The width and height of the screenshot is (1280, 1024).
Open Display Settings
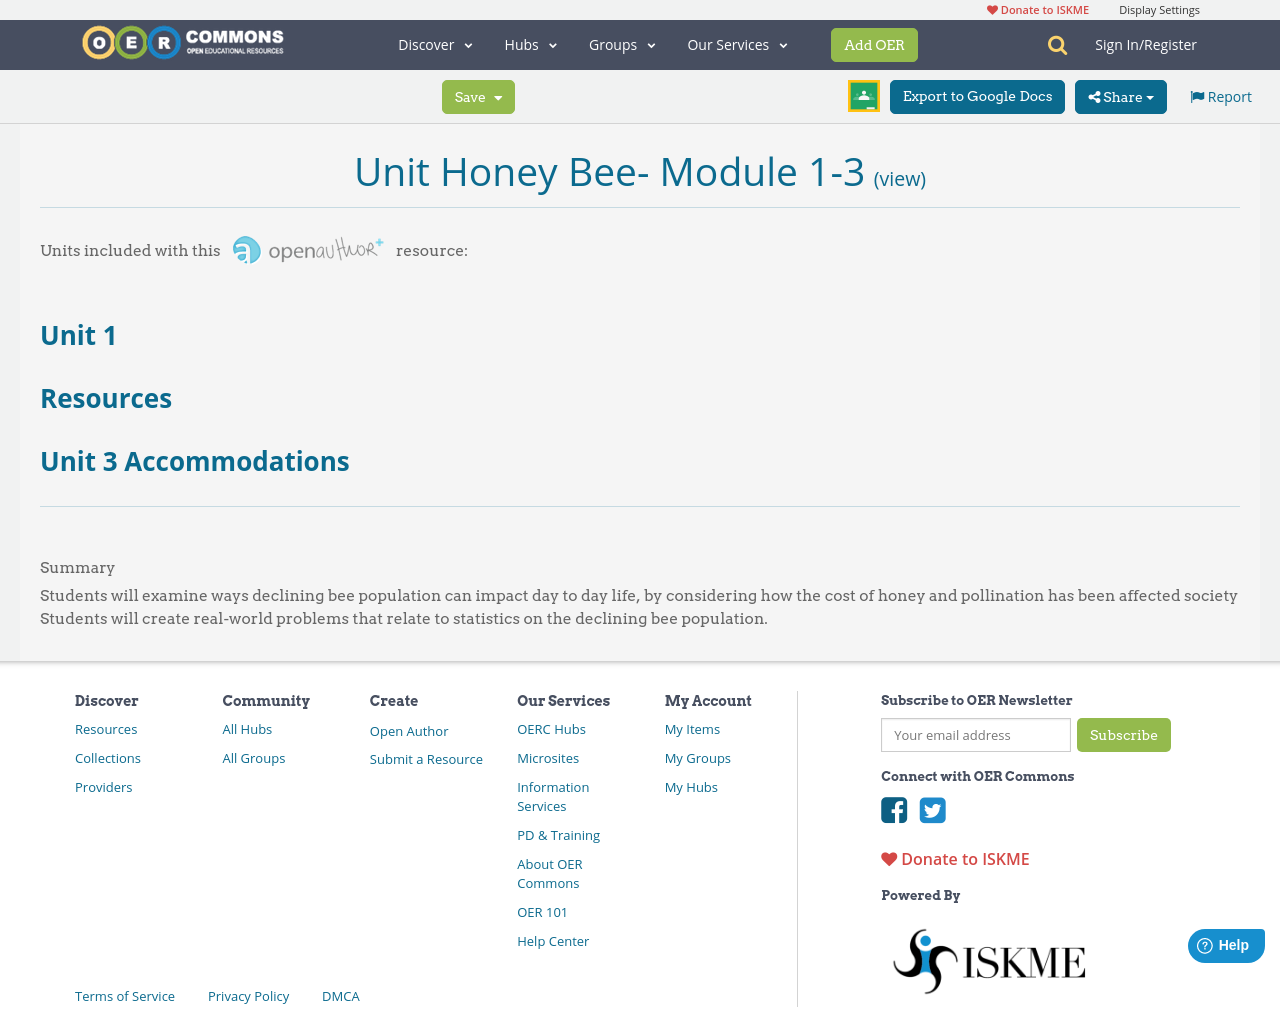(1159, 8)
